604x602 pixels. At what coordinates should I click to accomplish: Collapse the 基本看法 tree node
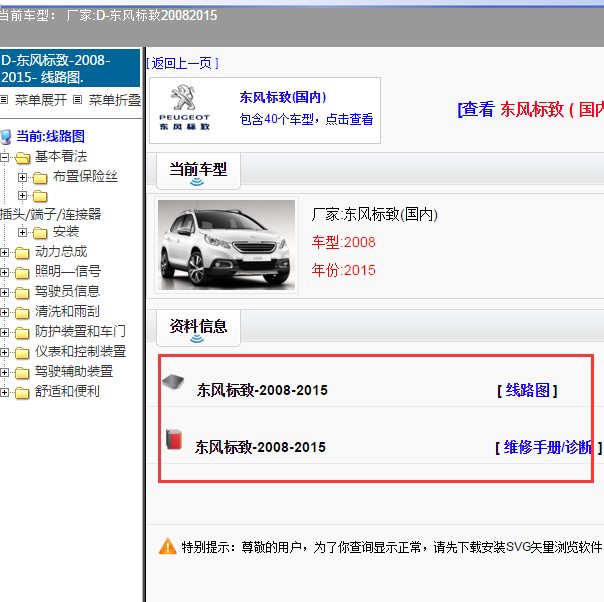point(4,157)
